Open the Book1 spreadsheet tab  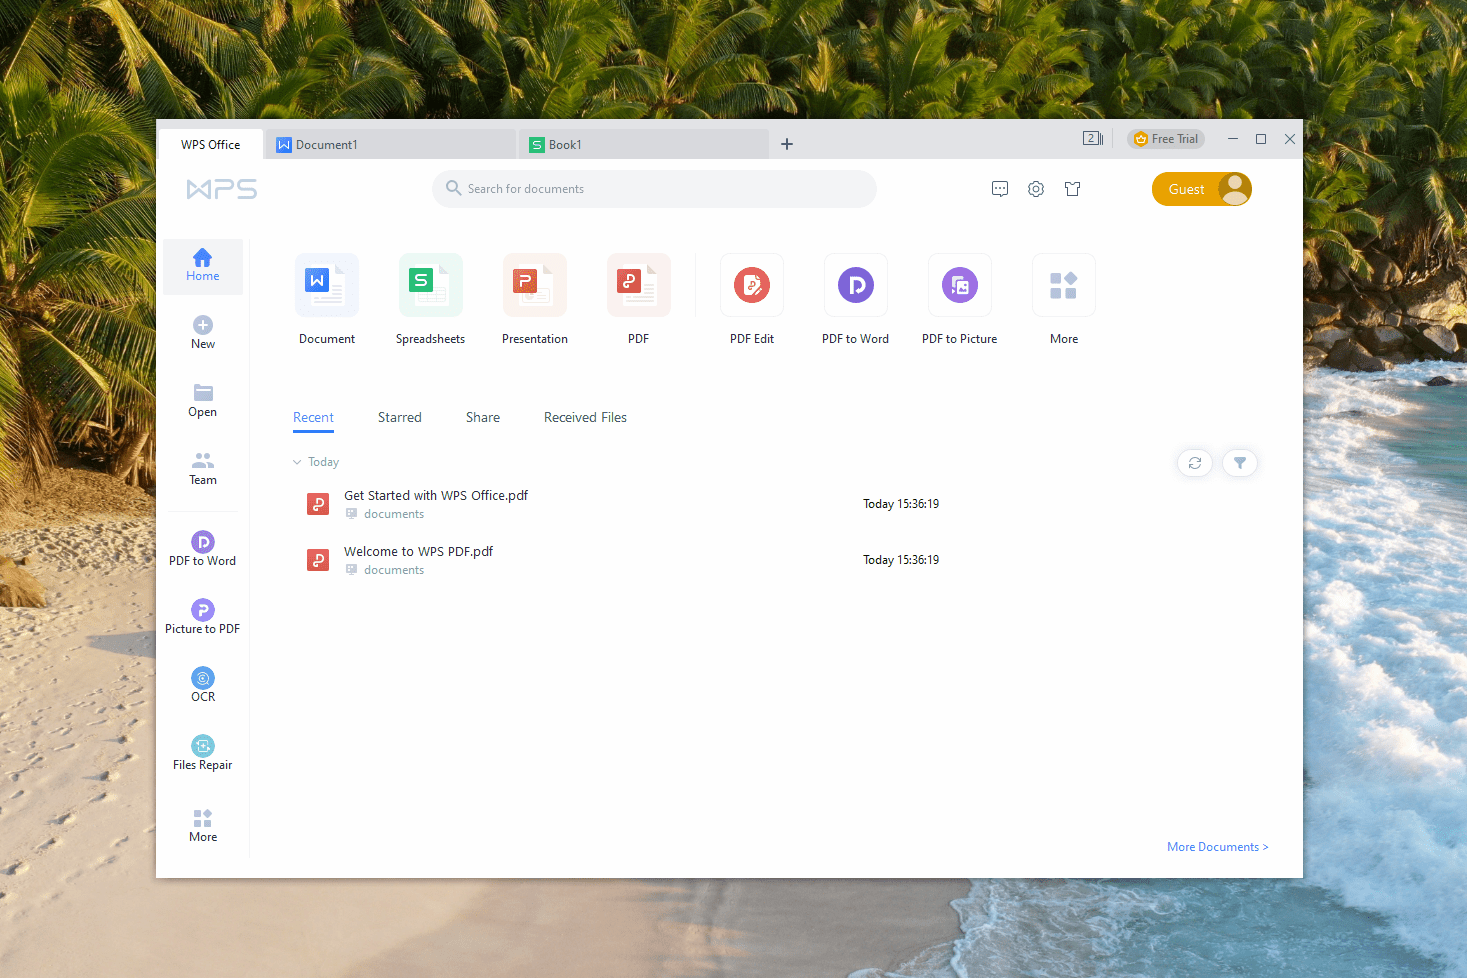point(563,144)
